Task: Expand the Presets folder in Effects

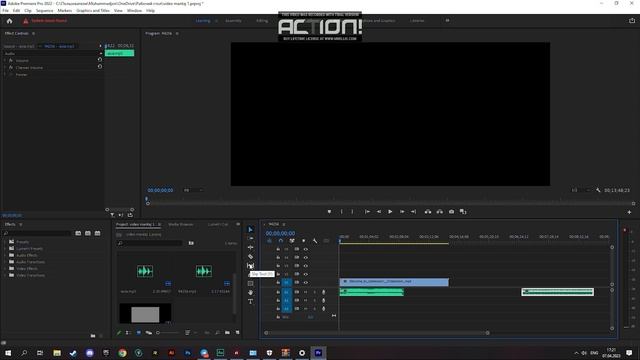Action: (x=5, y=242)
